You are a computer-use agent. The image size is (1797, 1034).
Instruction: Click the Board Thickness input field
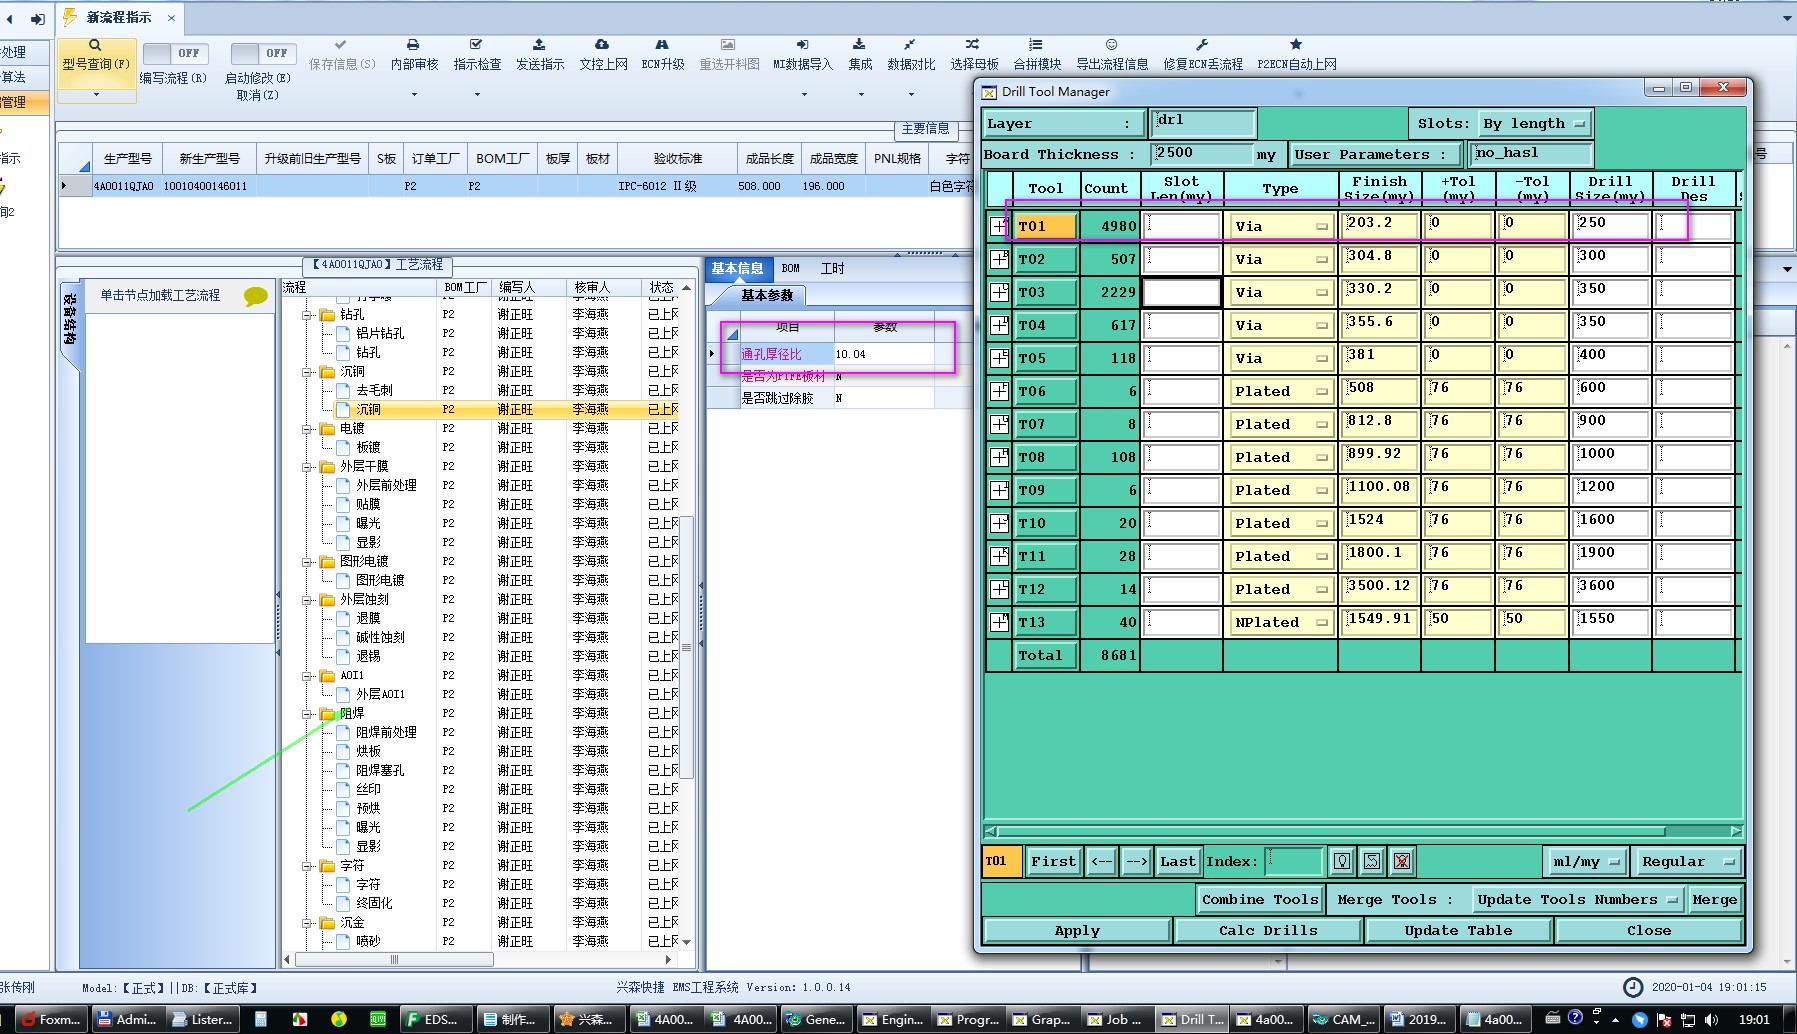click(1202, 153)
